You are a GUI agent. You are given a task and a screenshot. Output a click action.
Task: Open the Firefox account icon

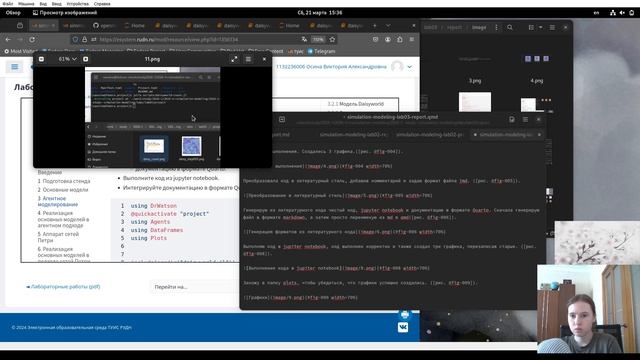[388, 40]
